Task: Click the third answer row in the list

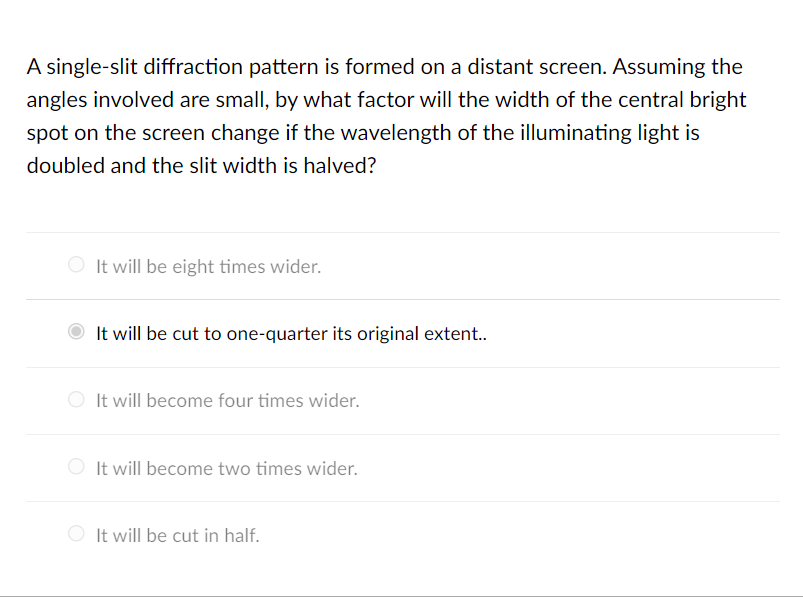Action: pos(400,400)
